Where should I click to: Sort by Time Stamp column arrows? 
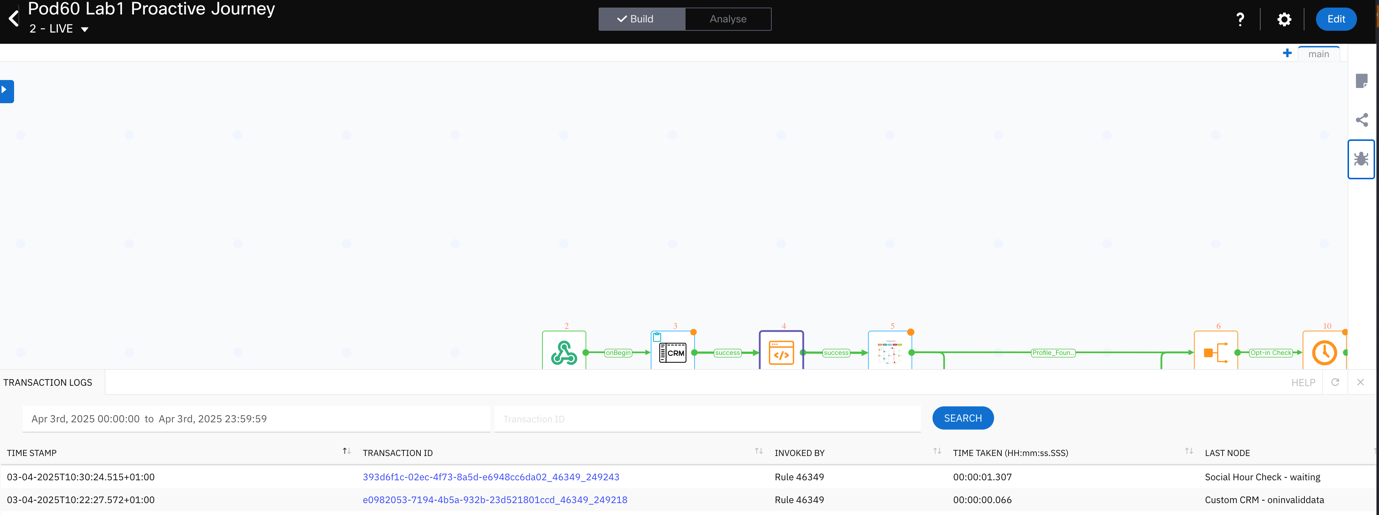pos(346,452)
